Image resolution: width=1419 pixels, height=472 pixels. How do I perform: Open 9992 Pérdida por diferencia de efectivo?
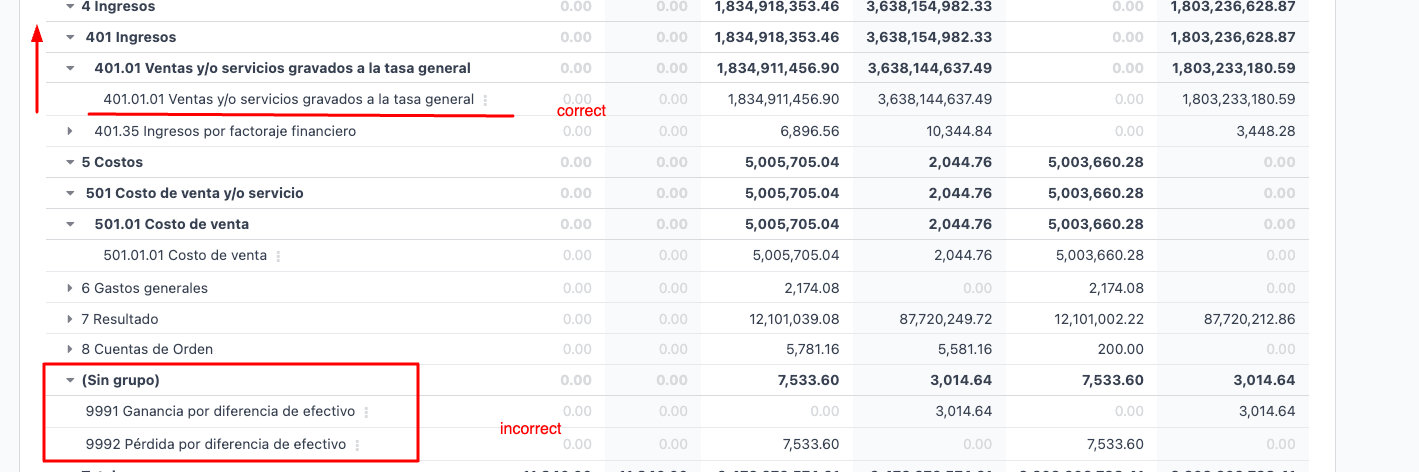click(x=216, y=444)
